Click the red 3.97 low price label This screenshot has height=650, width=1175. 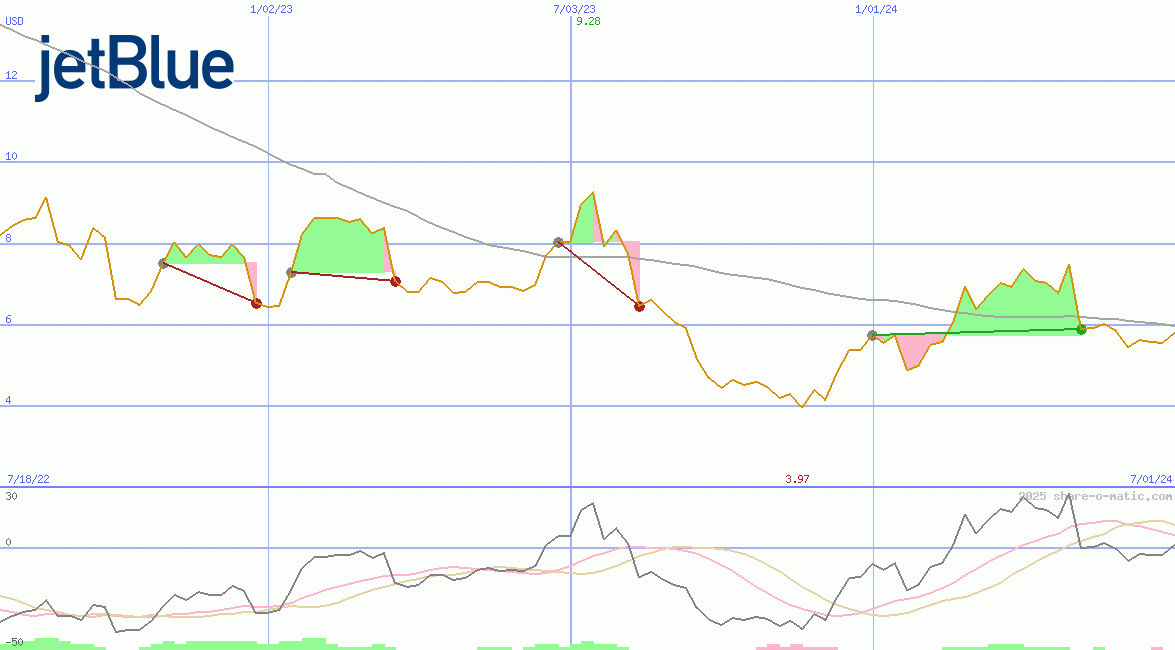[x=797, y=479]
